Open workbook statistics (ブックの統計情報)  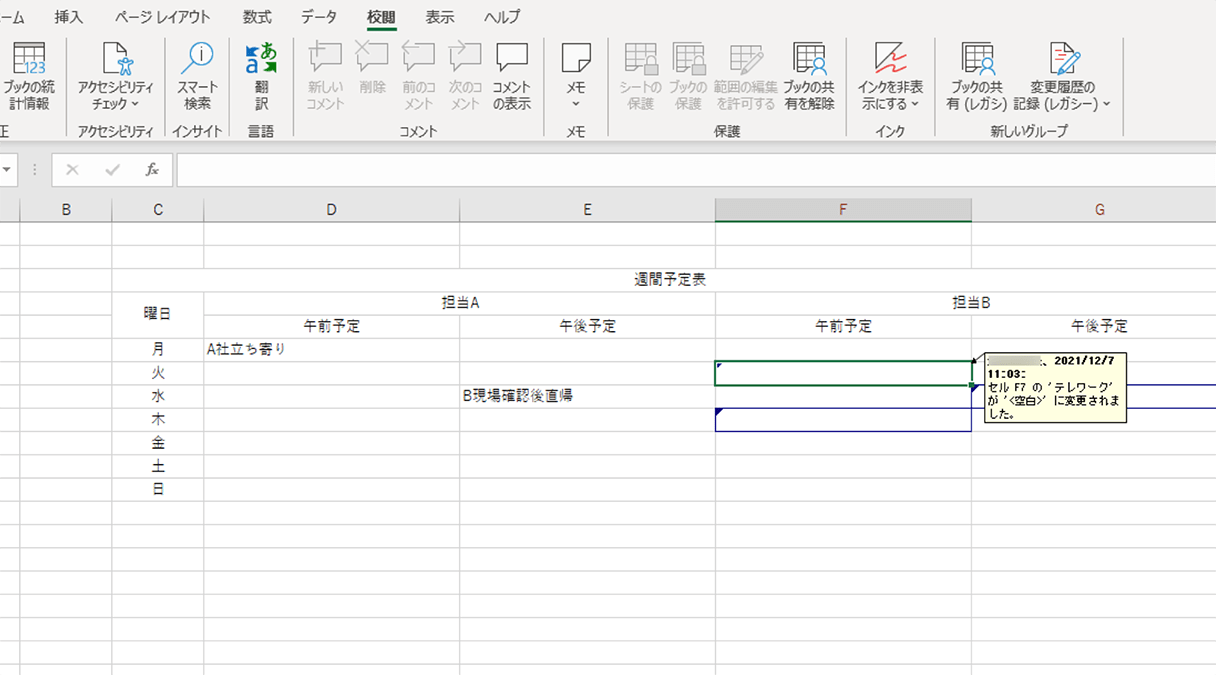[x=27, y=77]
